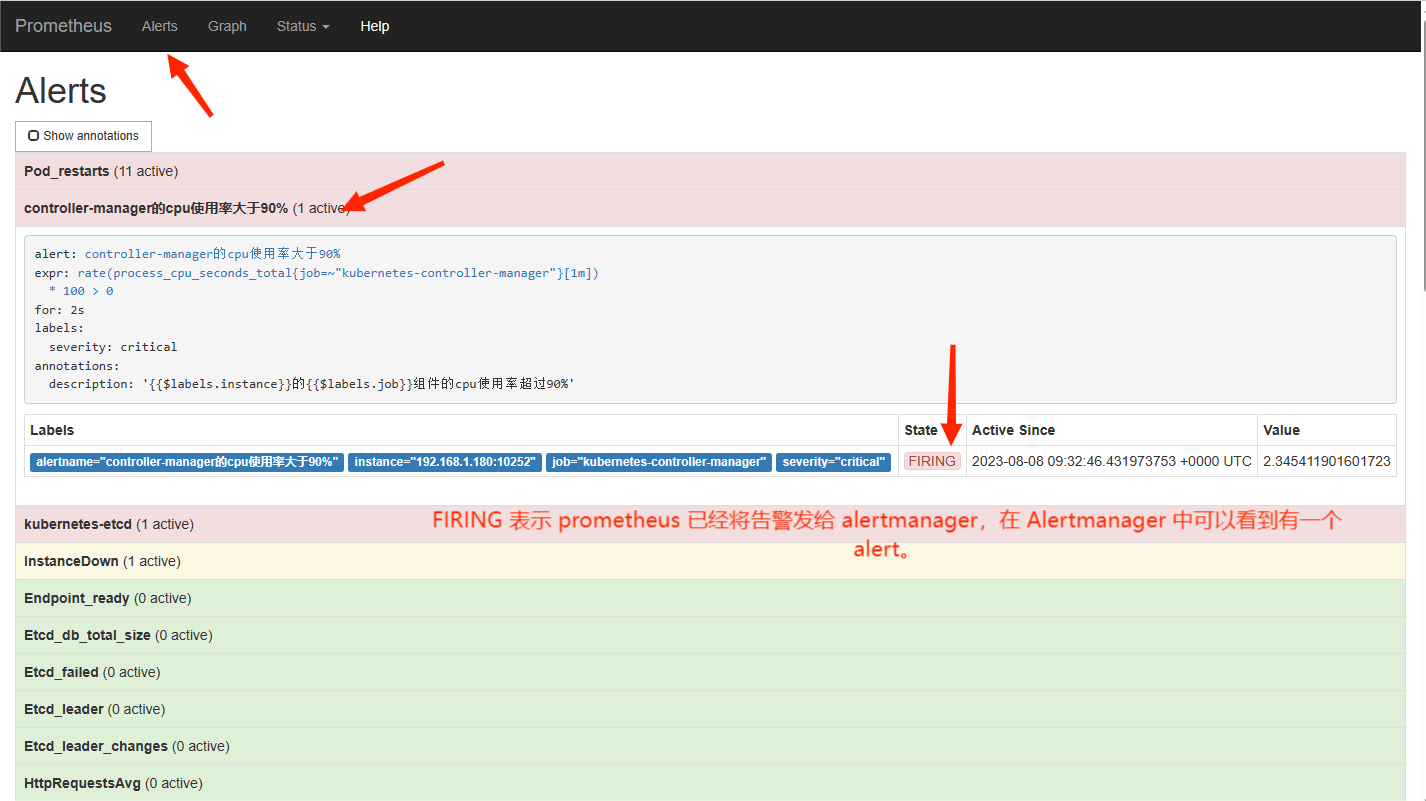Open the Help page

tap(375, 26)
